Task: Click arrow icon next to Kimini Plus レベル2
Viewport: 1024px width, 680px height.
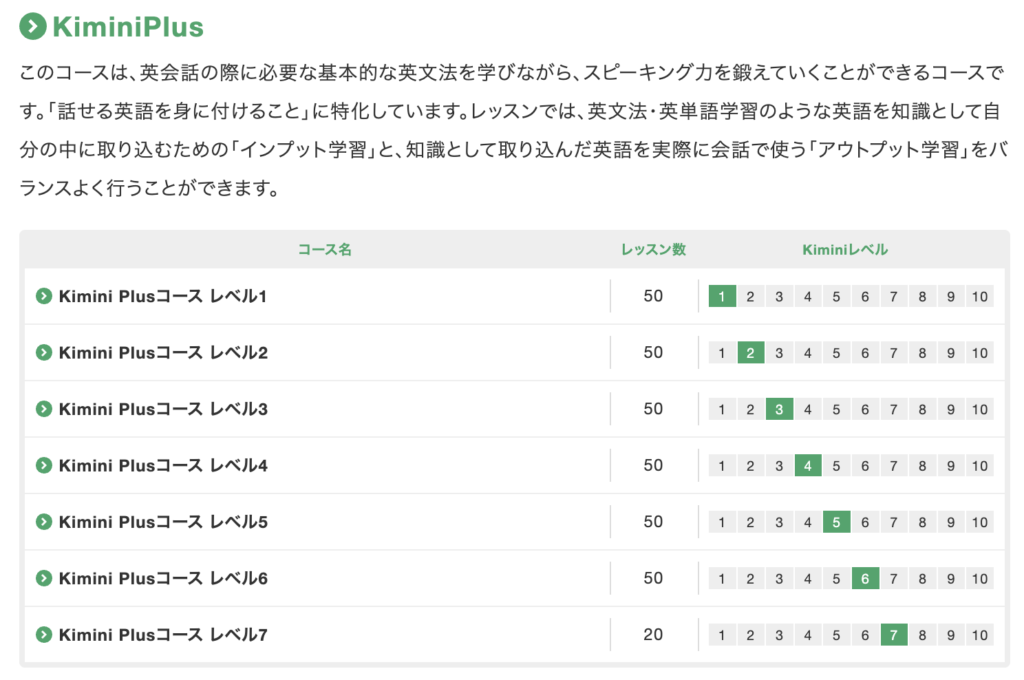Action: pyautogui.click(x=43, y=352)
